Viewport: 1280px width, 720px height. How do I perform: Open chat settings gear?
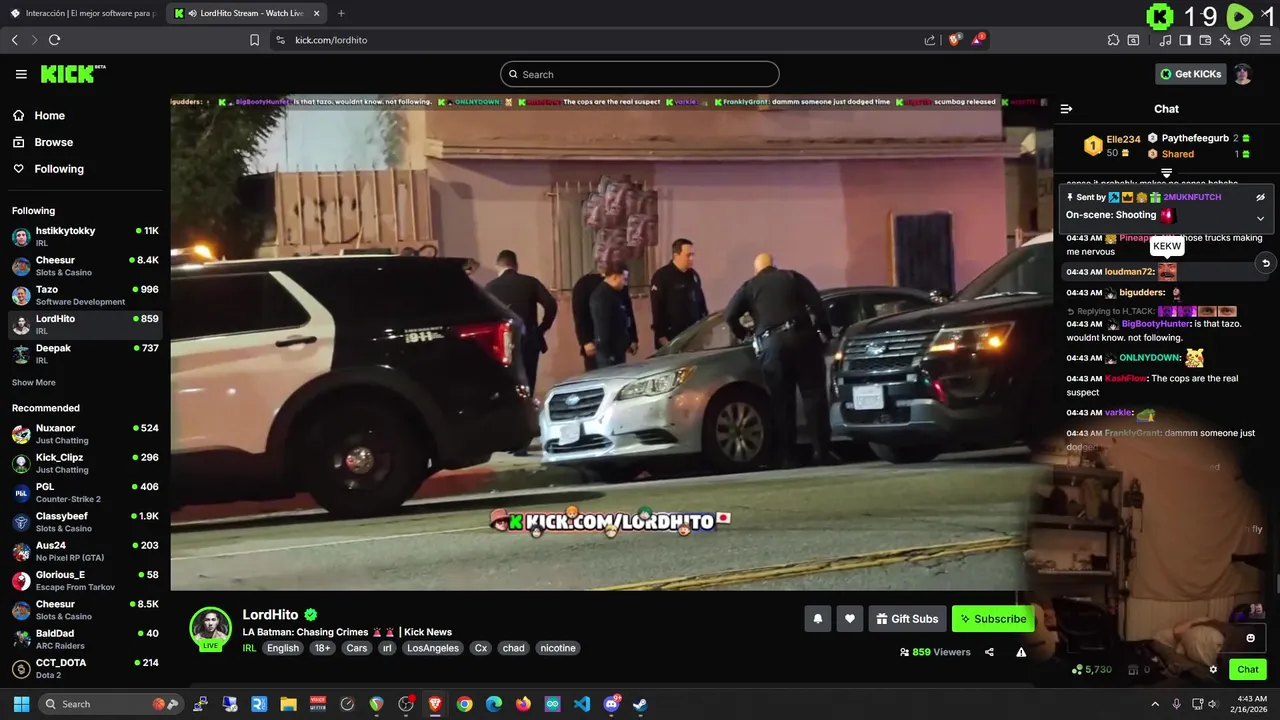point(1213,670)
